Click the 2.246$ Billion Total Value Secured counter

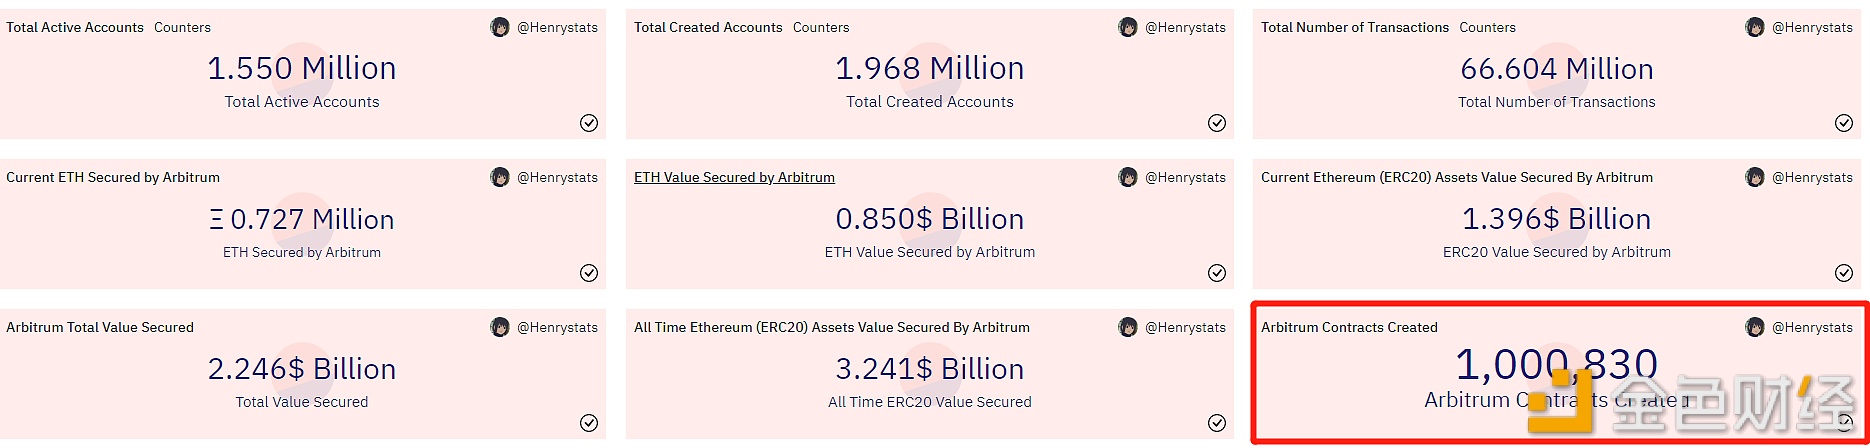[x=302, y=369]
